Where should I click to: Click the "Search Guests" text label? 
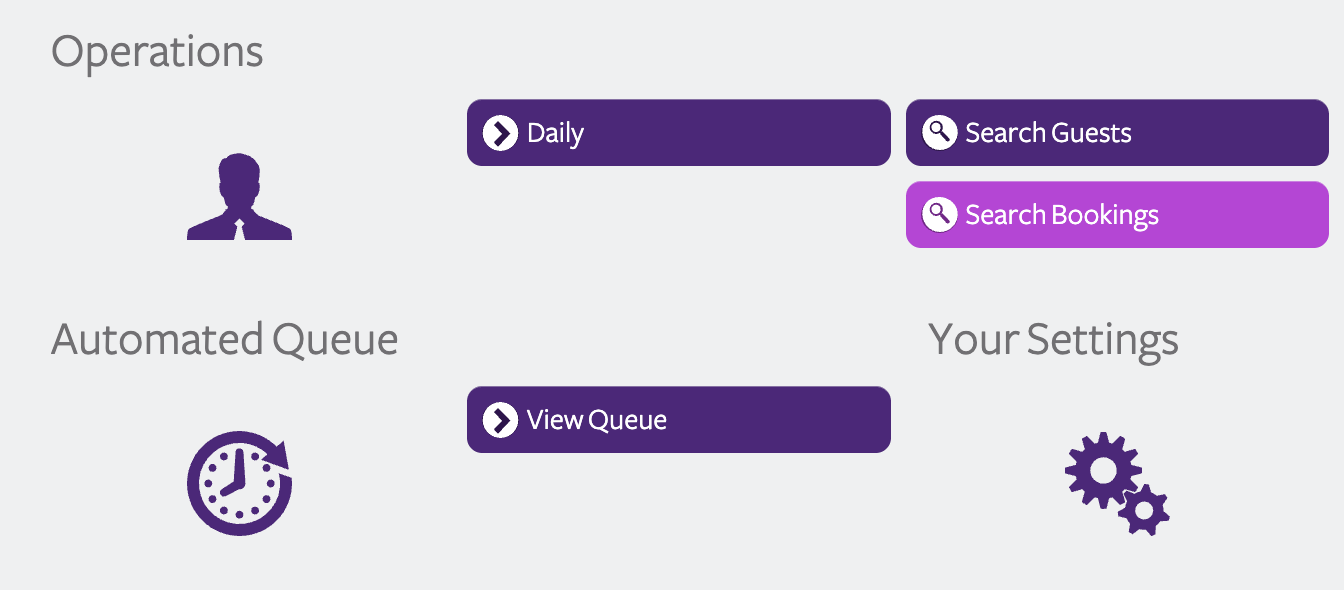point(1048,133)
